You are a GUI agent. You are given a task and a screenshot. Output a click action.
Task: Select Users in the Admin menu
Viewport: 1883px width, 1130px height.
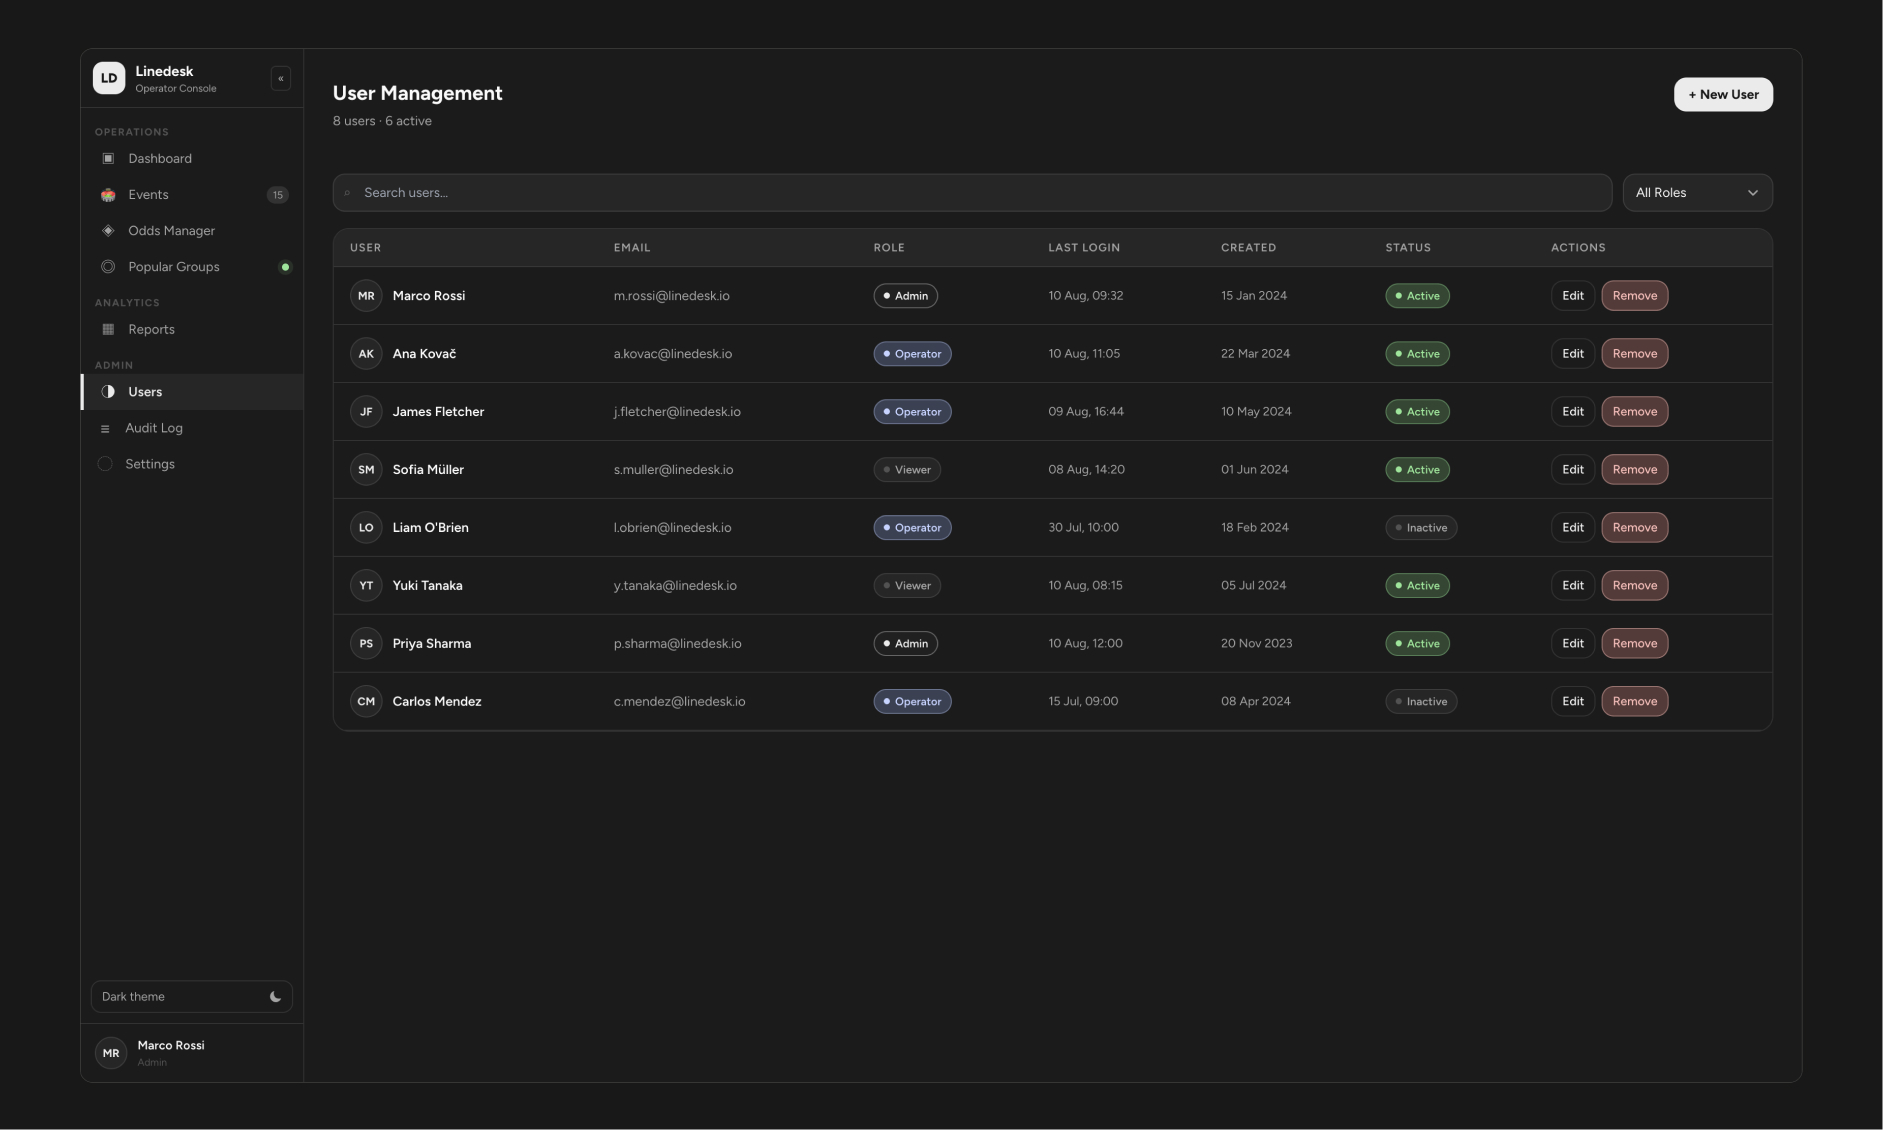click(x=192, y=392)
